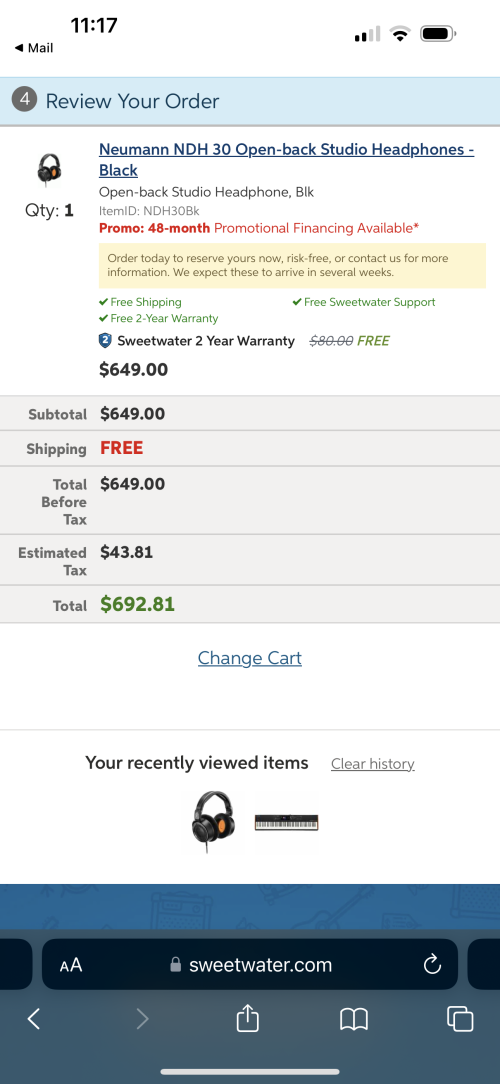This screenshot has width=500, height=1084.
Task: Tap the step 4 number badge
Action: point(24,100)
